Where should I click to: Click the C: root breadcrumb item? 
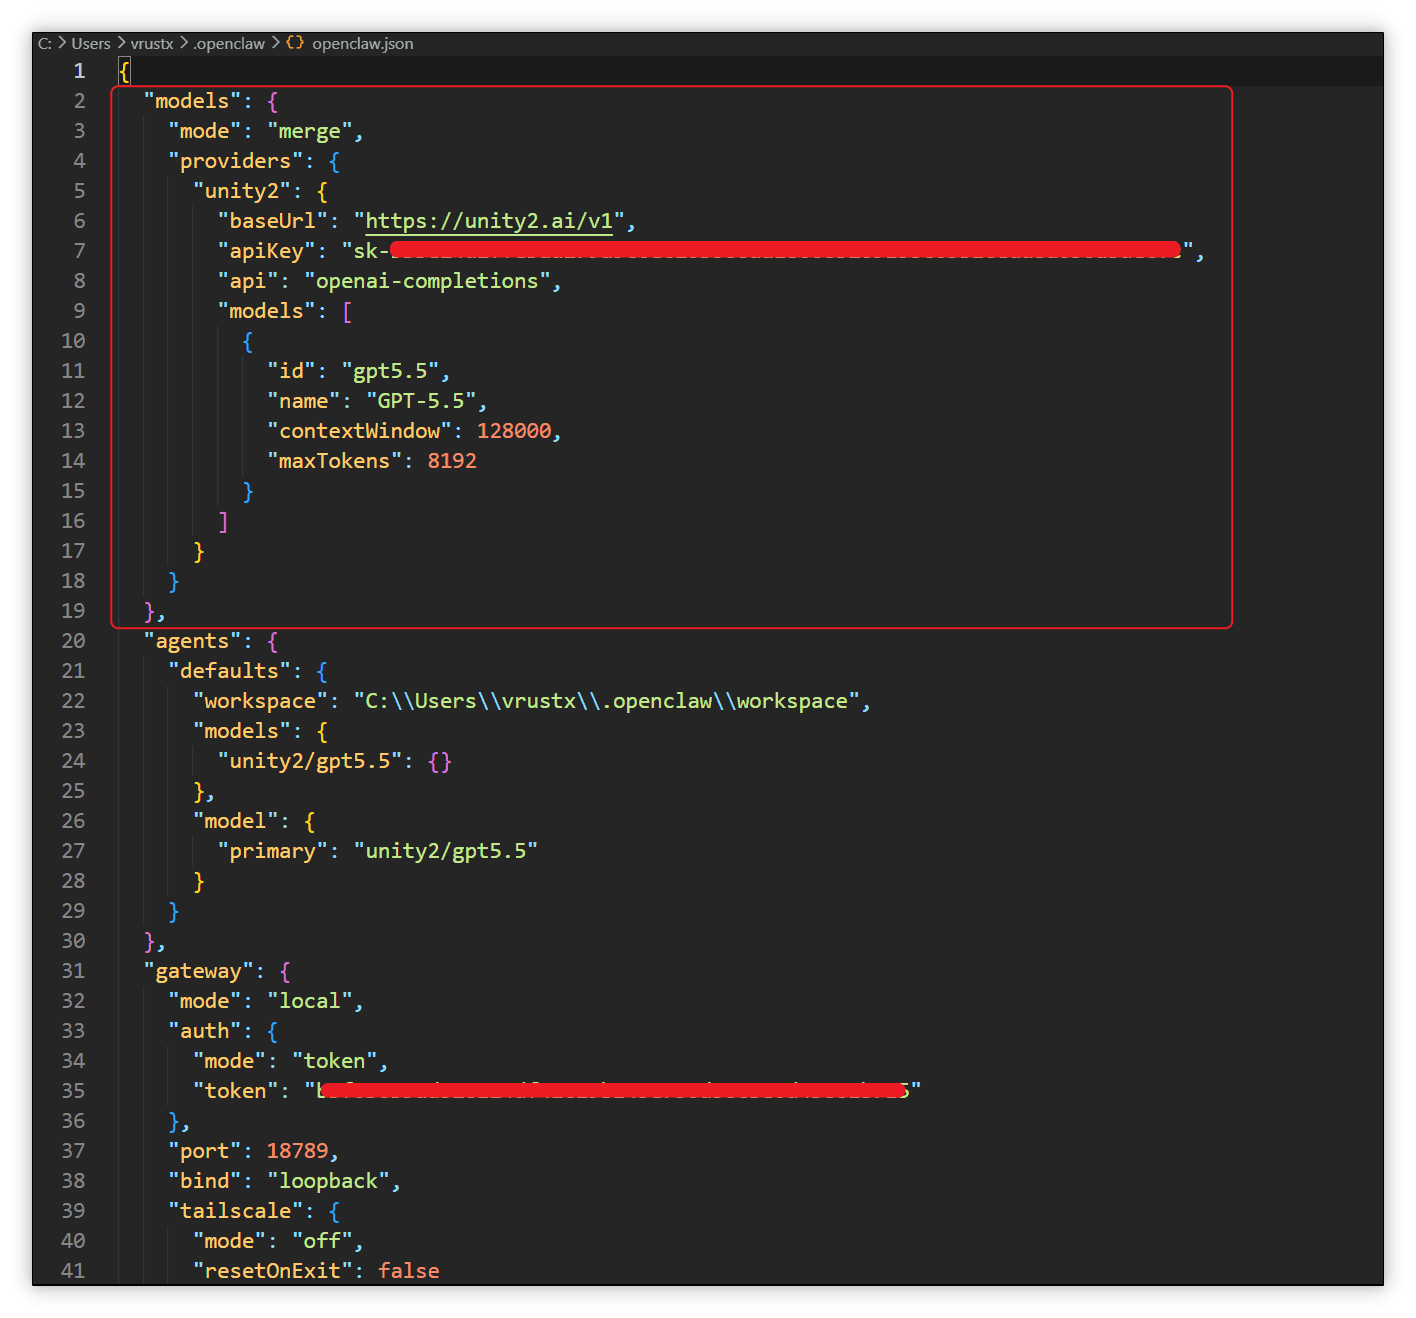coord(45,44)
